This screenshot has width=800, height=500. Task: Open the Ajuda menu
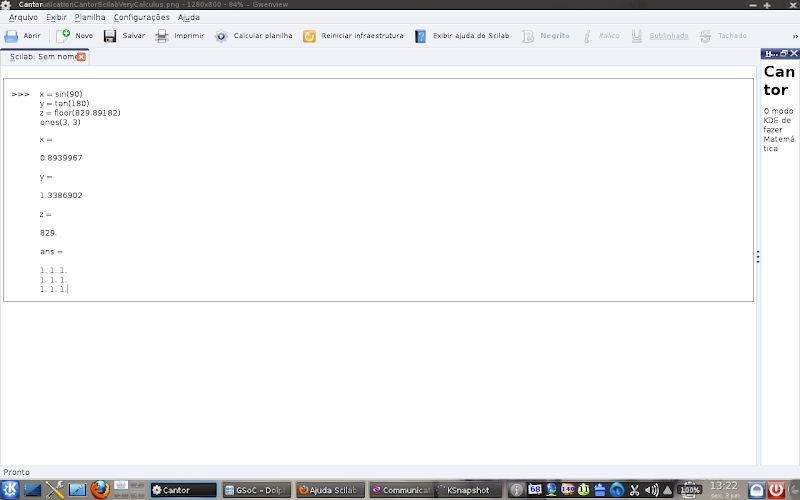189,17
